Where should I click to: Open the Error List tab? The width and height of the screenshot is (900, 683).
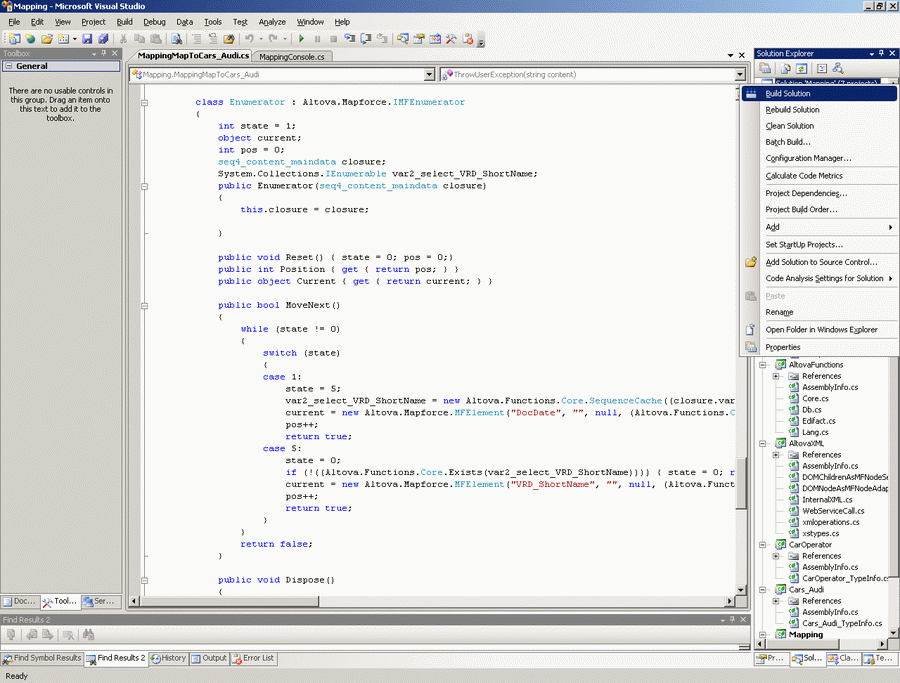[x=253, y=658]
